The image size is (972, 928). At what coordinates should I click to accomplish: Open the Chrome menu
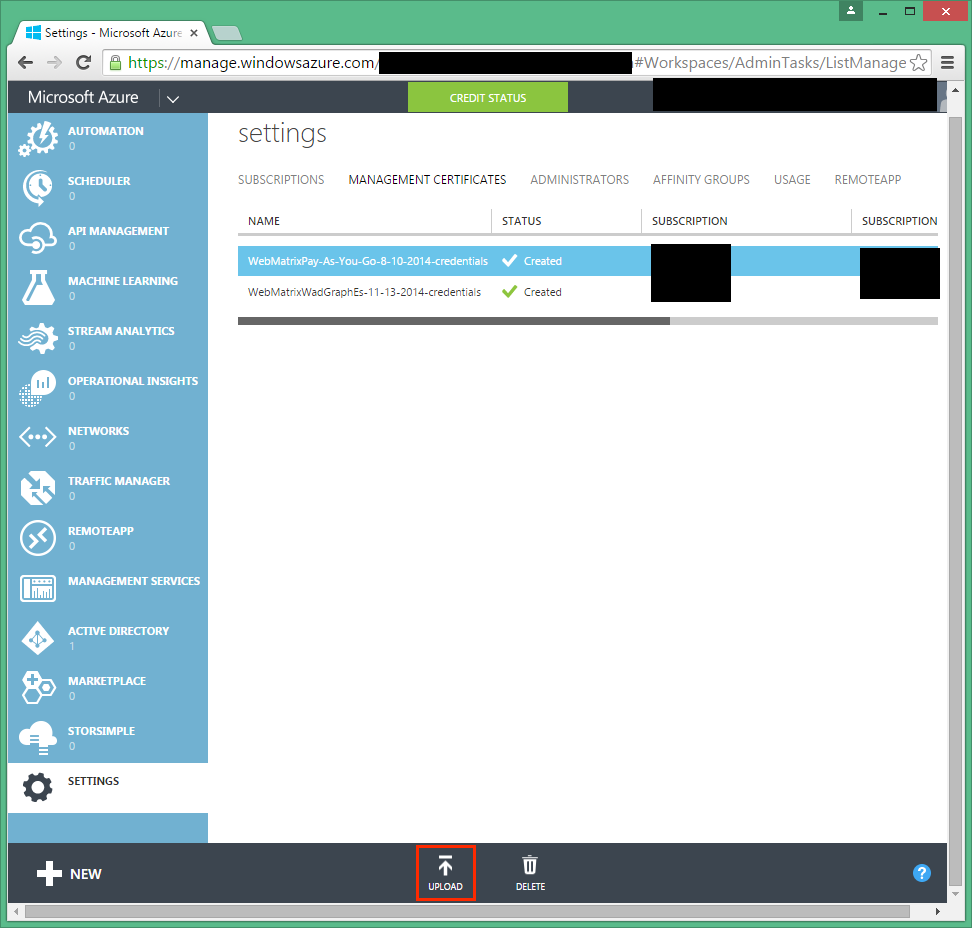947,62
